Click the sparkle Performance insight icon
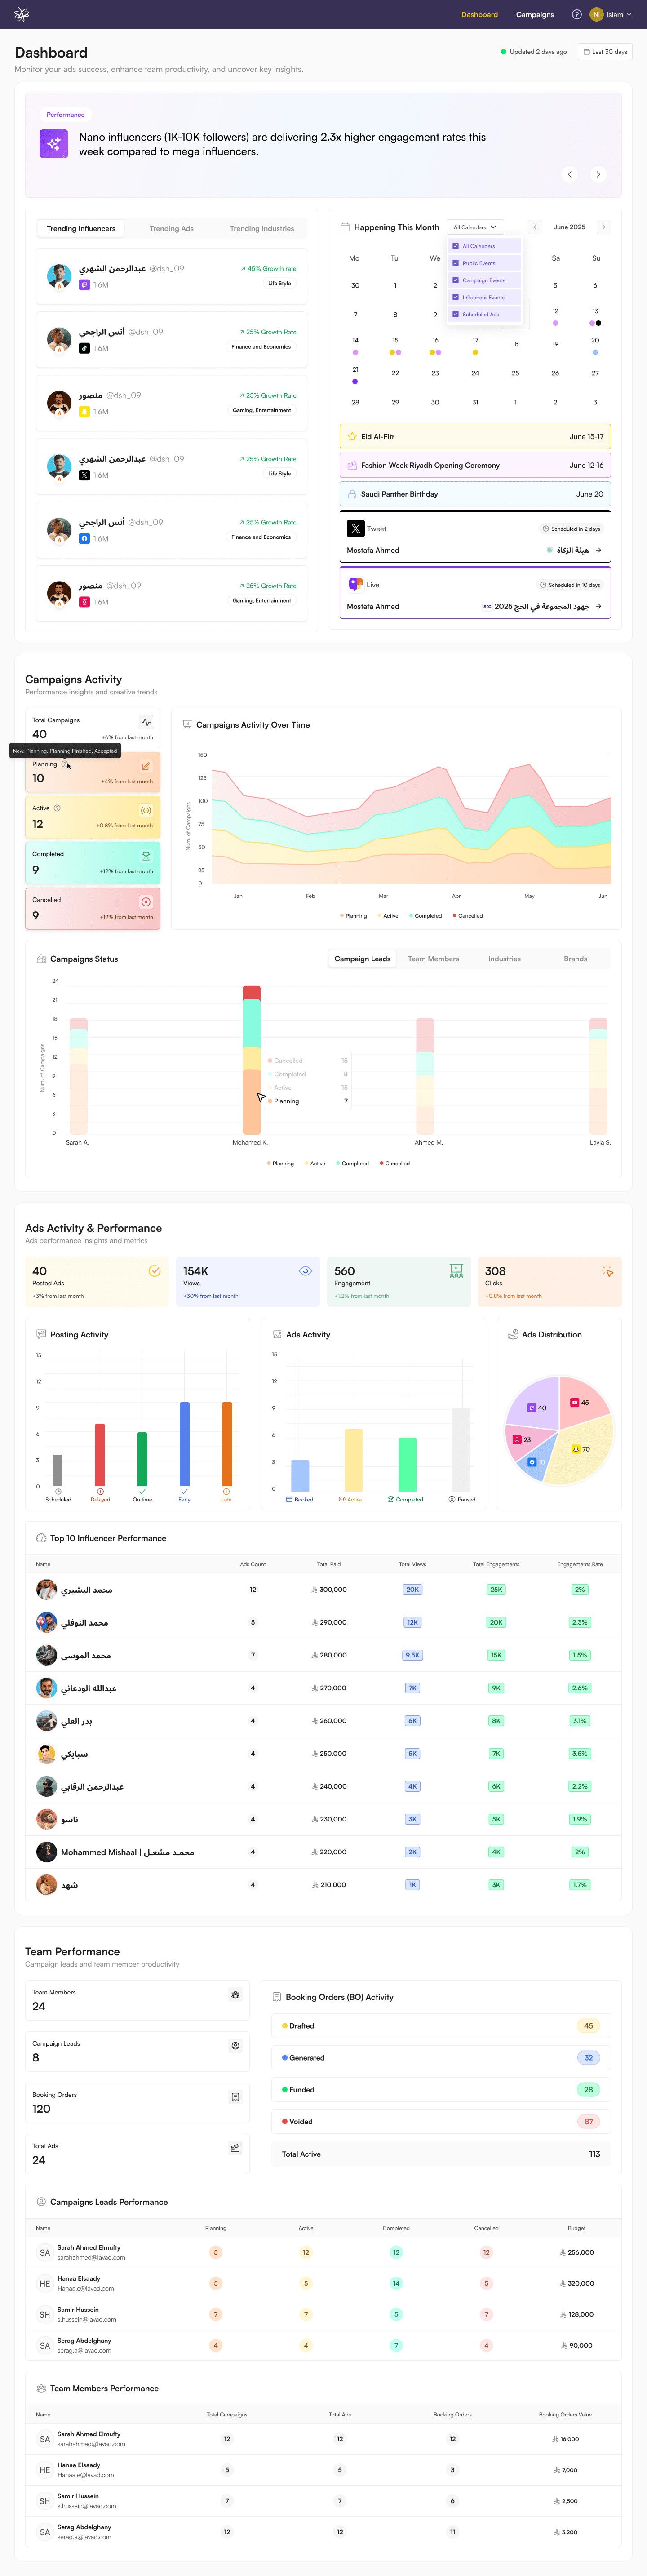The height and width of the screenshot is (2576, 647). point(54,144)
